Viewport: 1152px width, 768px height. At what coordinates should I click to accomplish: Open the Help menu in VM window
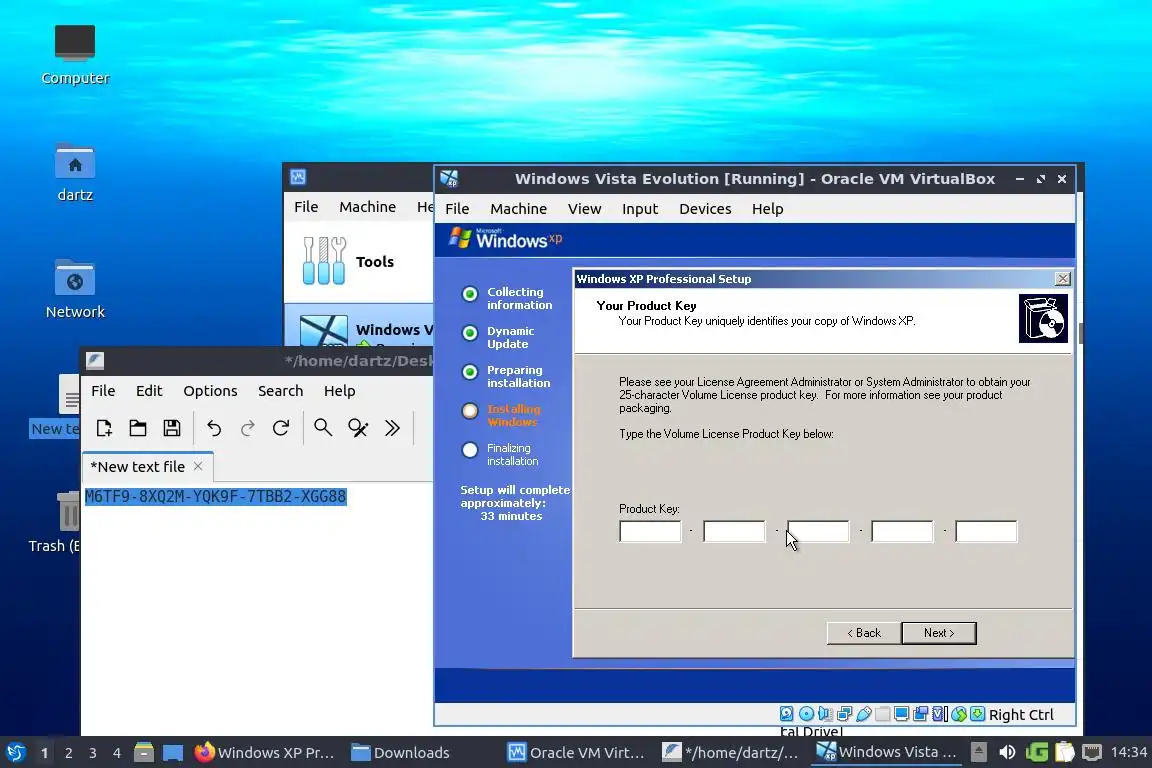[x=767, y=209]
